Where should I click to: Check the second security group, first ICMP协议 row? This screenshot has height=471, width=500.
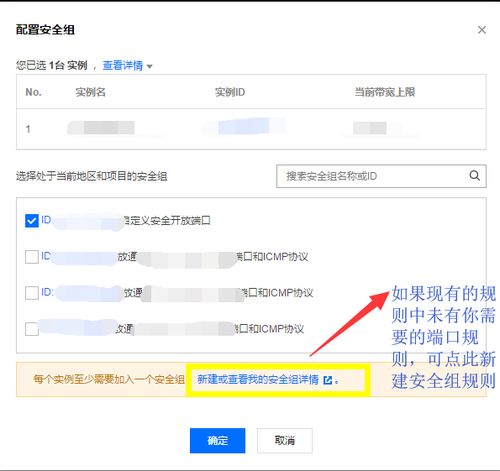(x=32, y=257)
